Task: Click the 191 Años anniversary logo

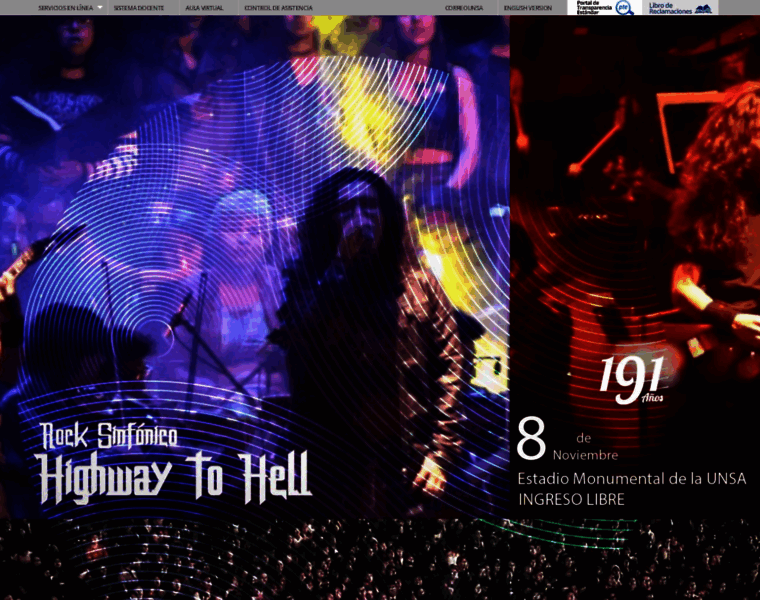Action: pos(632,380)
